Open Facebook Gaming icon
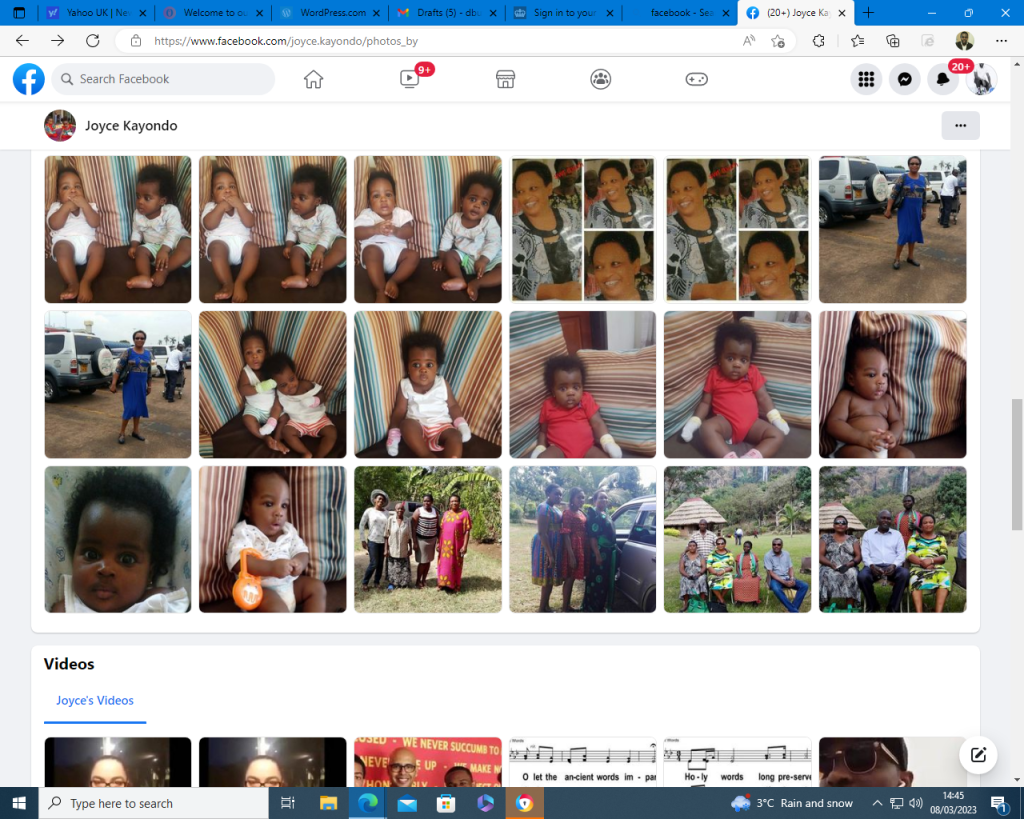This screenshot has height=819, width=1024. coord(696,79)
